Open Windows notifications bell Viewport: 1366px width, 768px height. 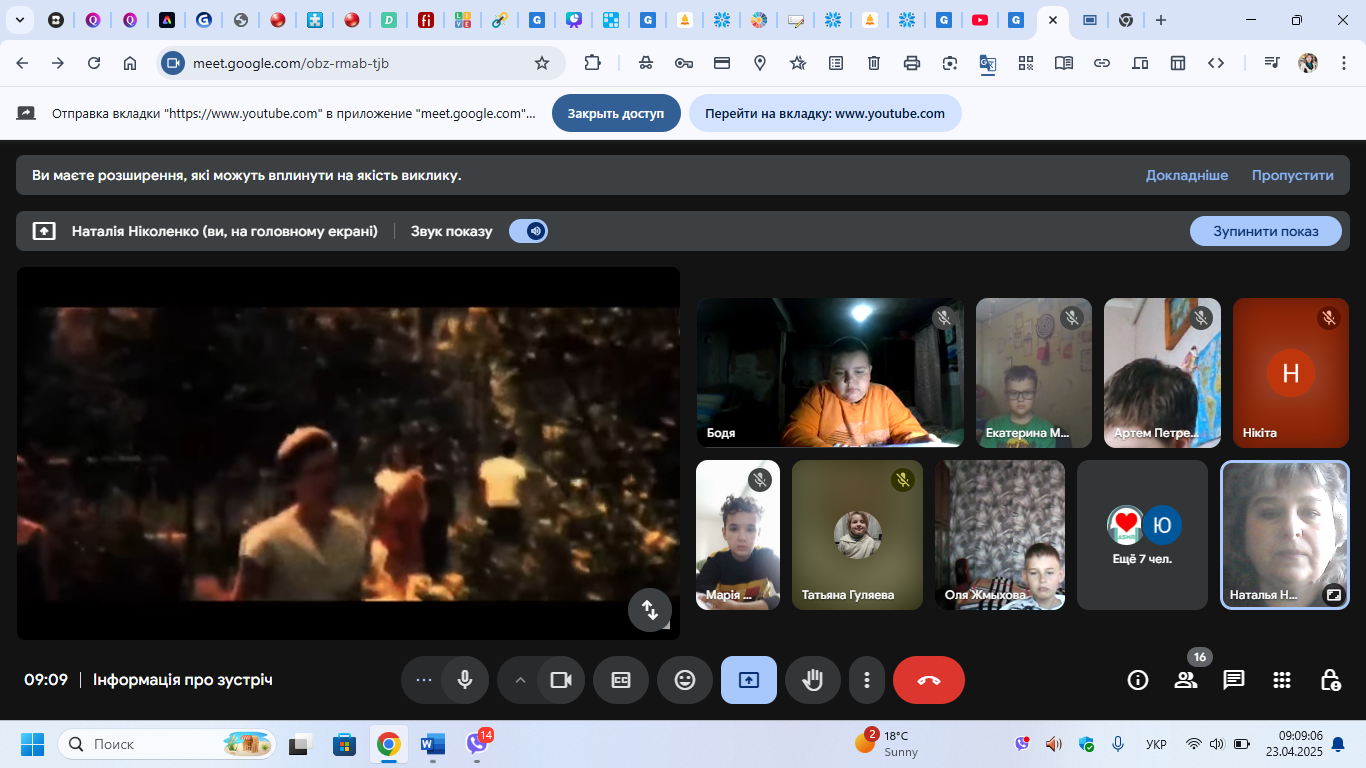click(x=1338, y=745)
